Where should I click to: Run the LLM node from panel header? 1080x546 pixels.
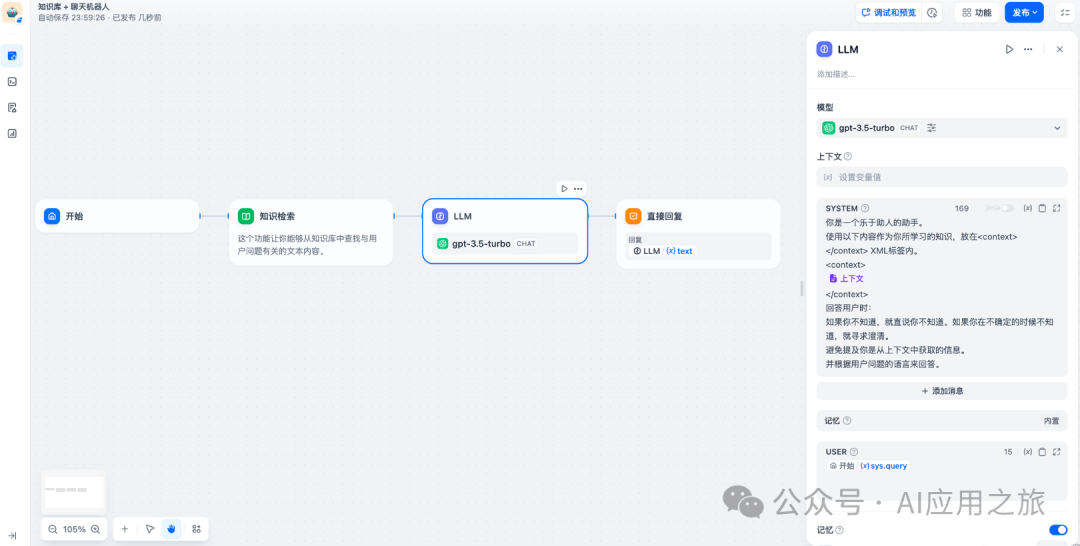(x=1009, y=50)
